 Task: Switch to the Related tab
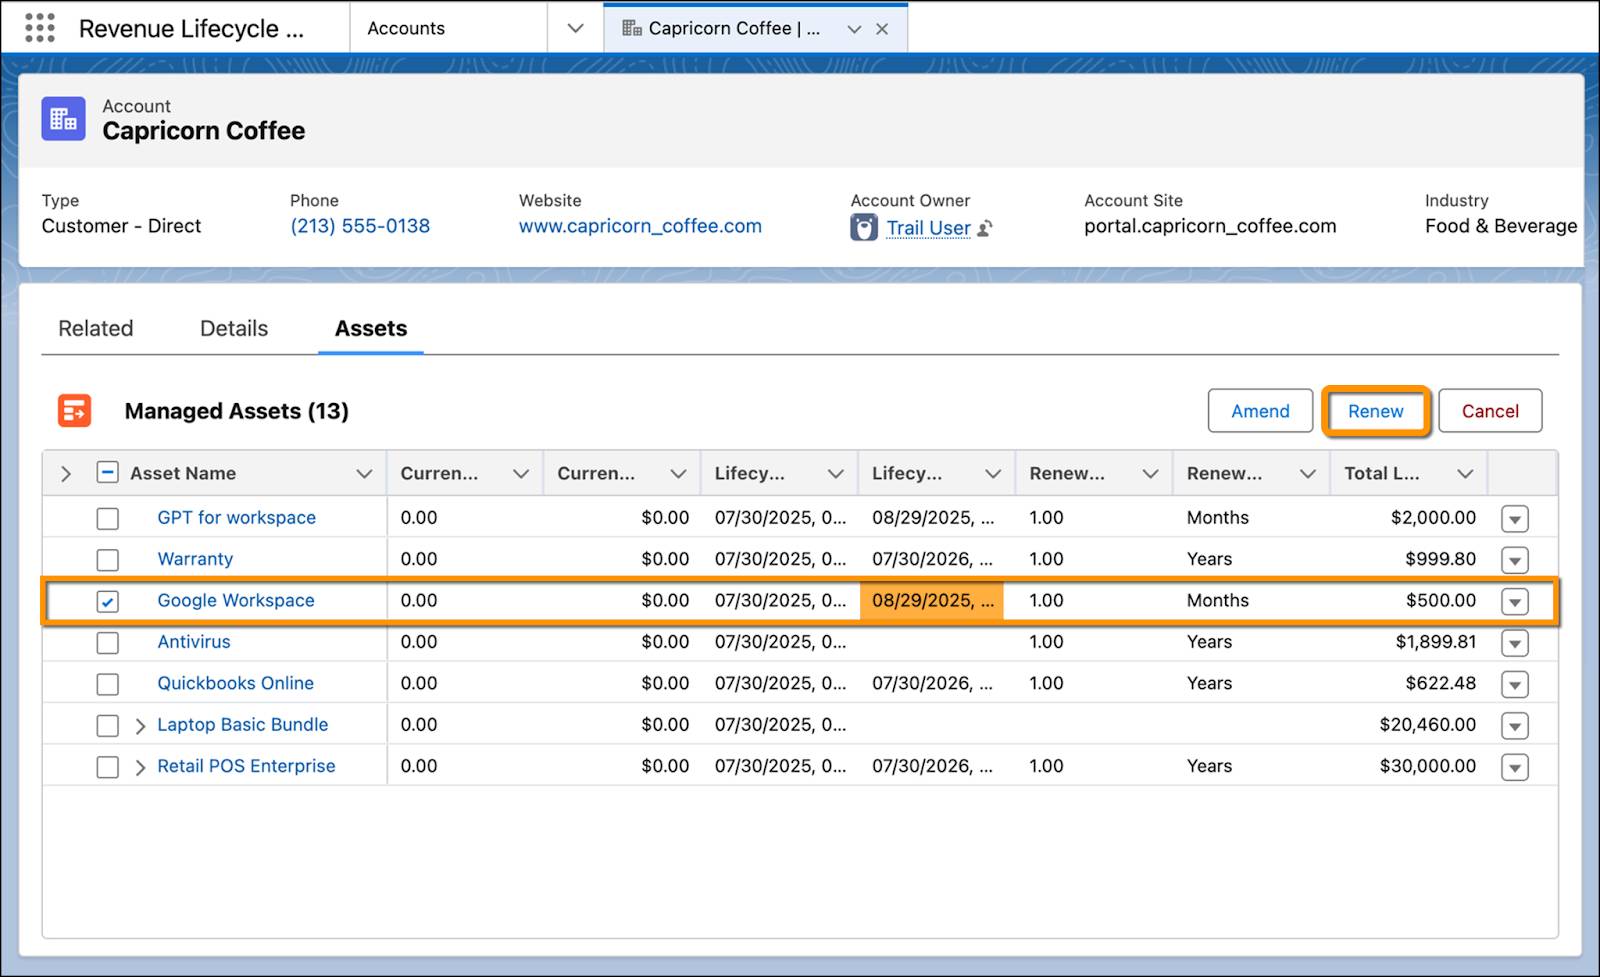tap(96, 328)
